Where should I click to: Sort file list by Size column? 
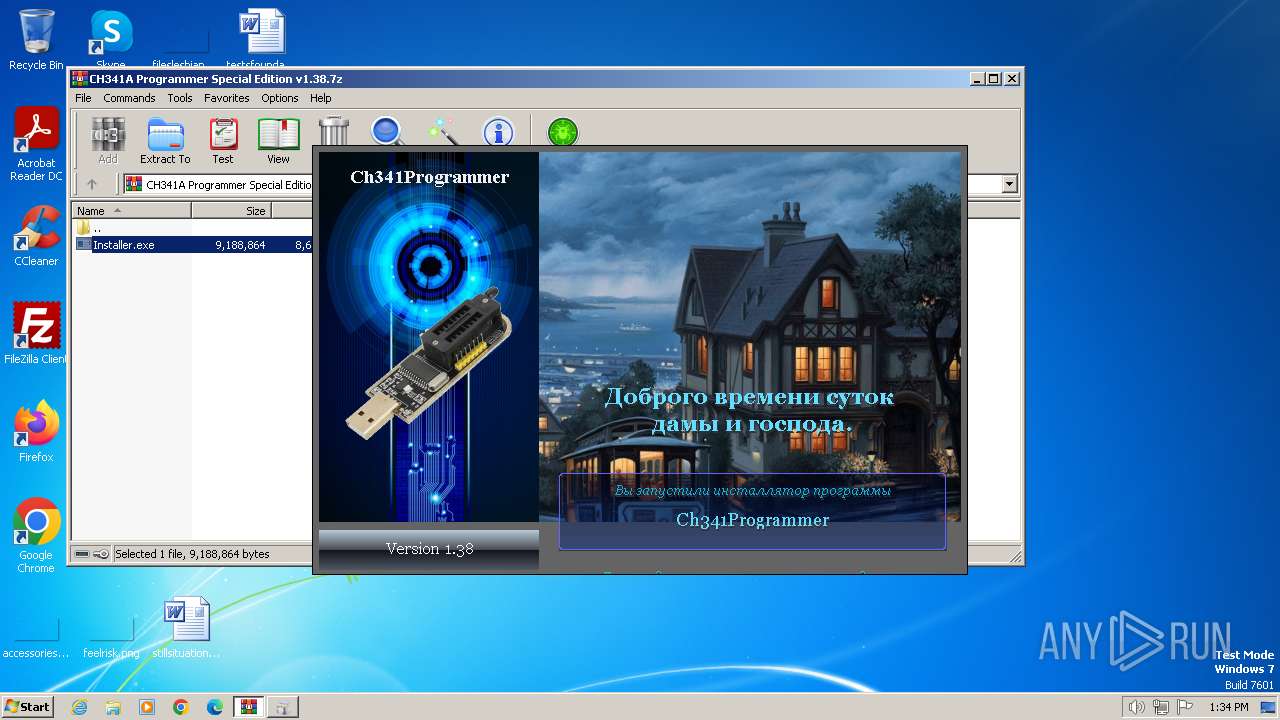[231, 211]
